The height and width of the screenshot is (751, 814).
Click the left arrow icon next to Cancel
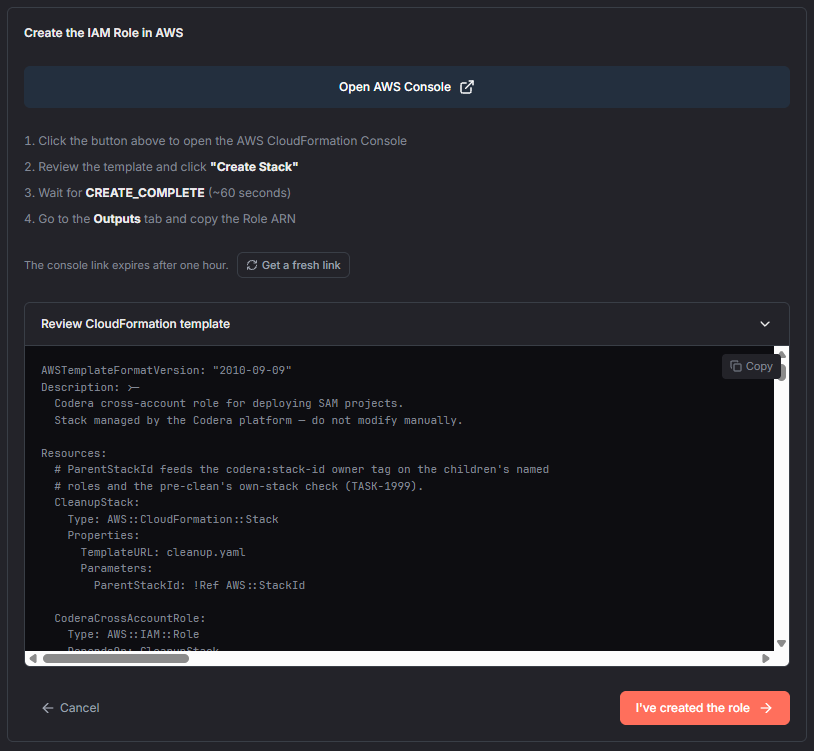coord(48,708)
